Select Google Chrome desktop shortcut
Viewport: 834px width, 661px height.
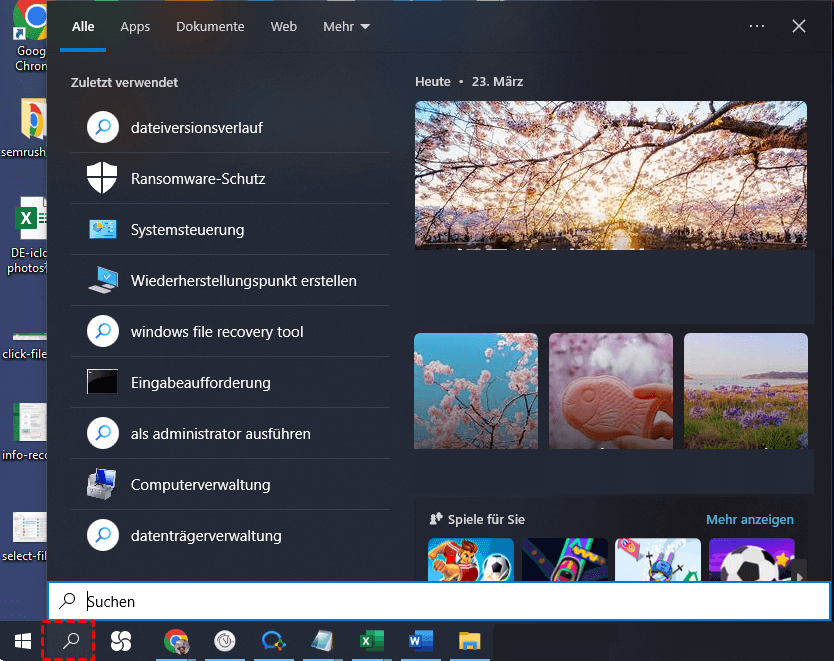29,36
